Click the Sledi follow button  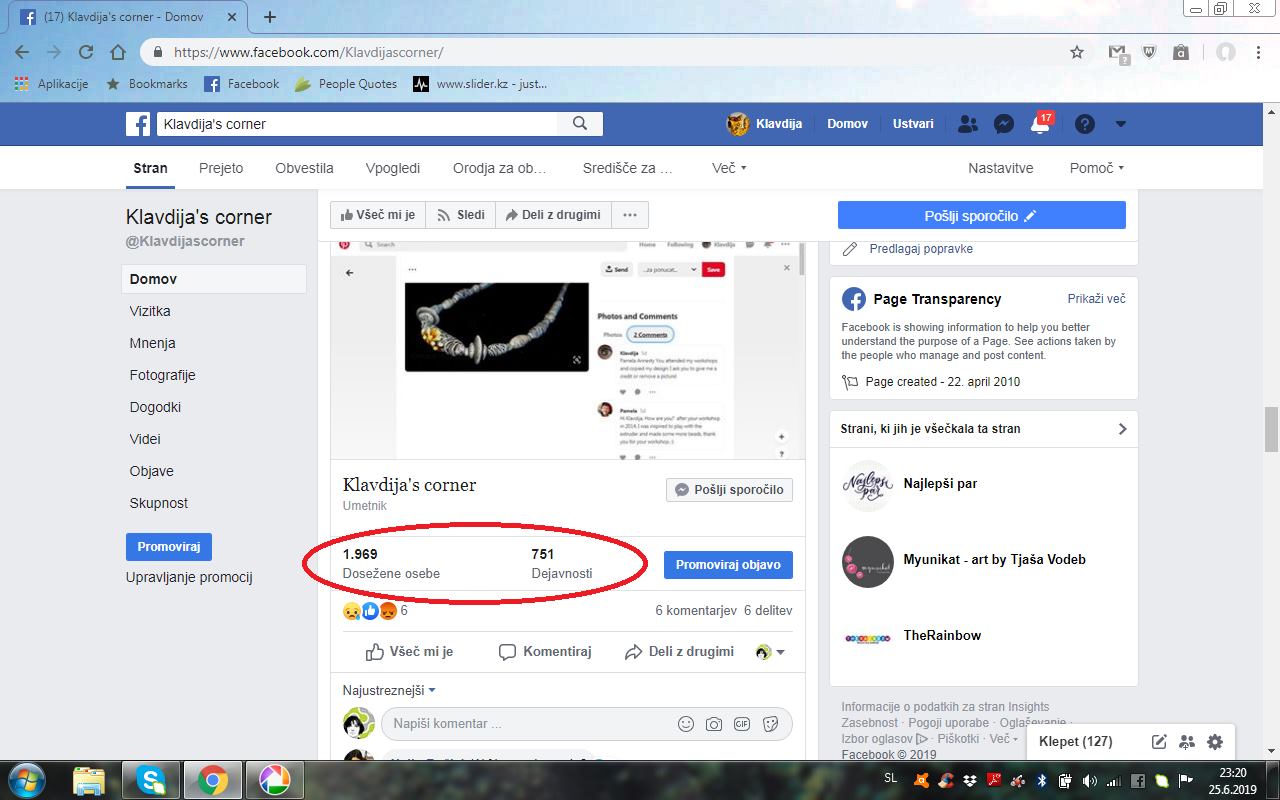point(460,215)
